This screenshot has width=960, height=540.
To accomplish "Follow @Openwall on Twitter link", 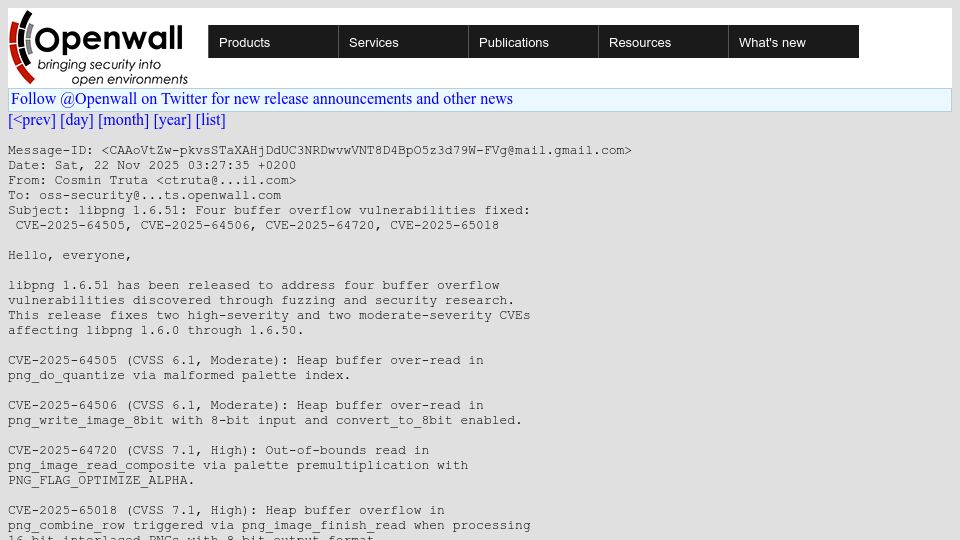I will coord(261,99).
